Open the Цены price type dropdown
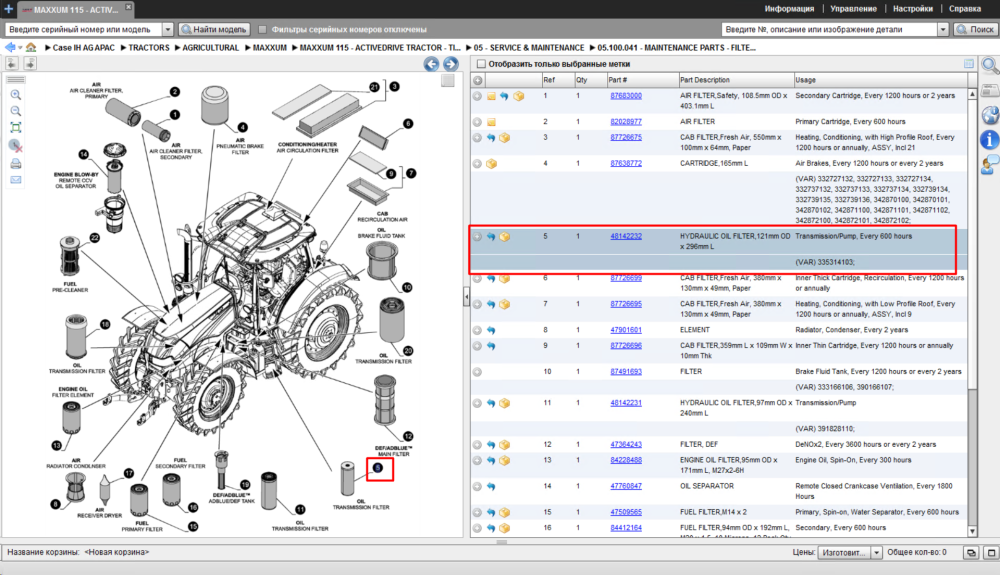This screenshot has height=575, width=1000. [876, 553]
